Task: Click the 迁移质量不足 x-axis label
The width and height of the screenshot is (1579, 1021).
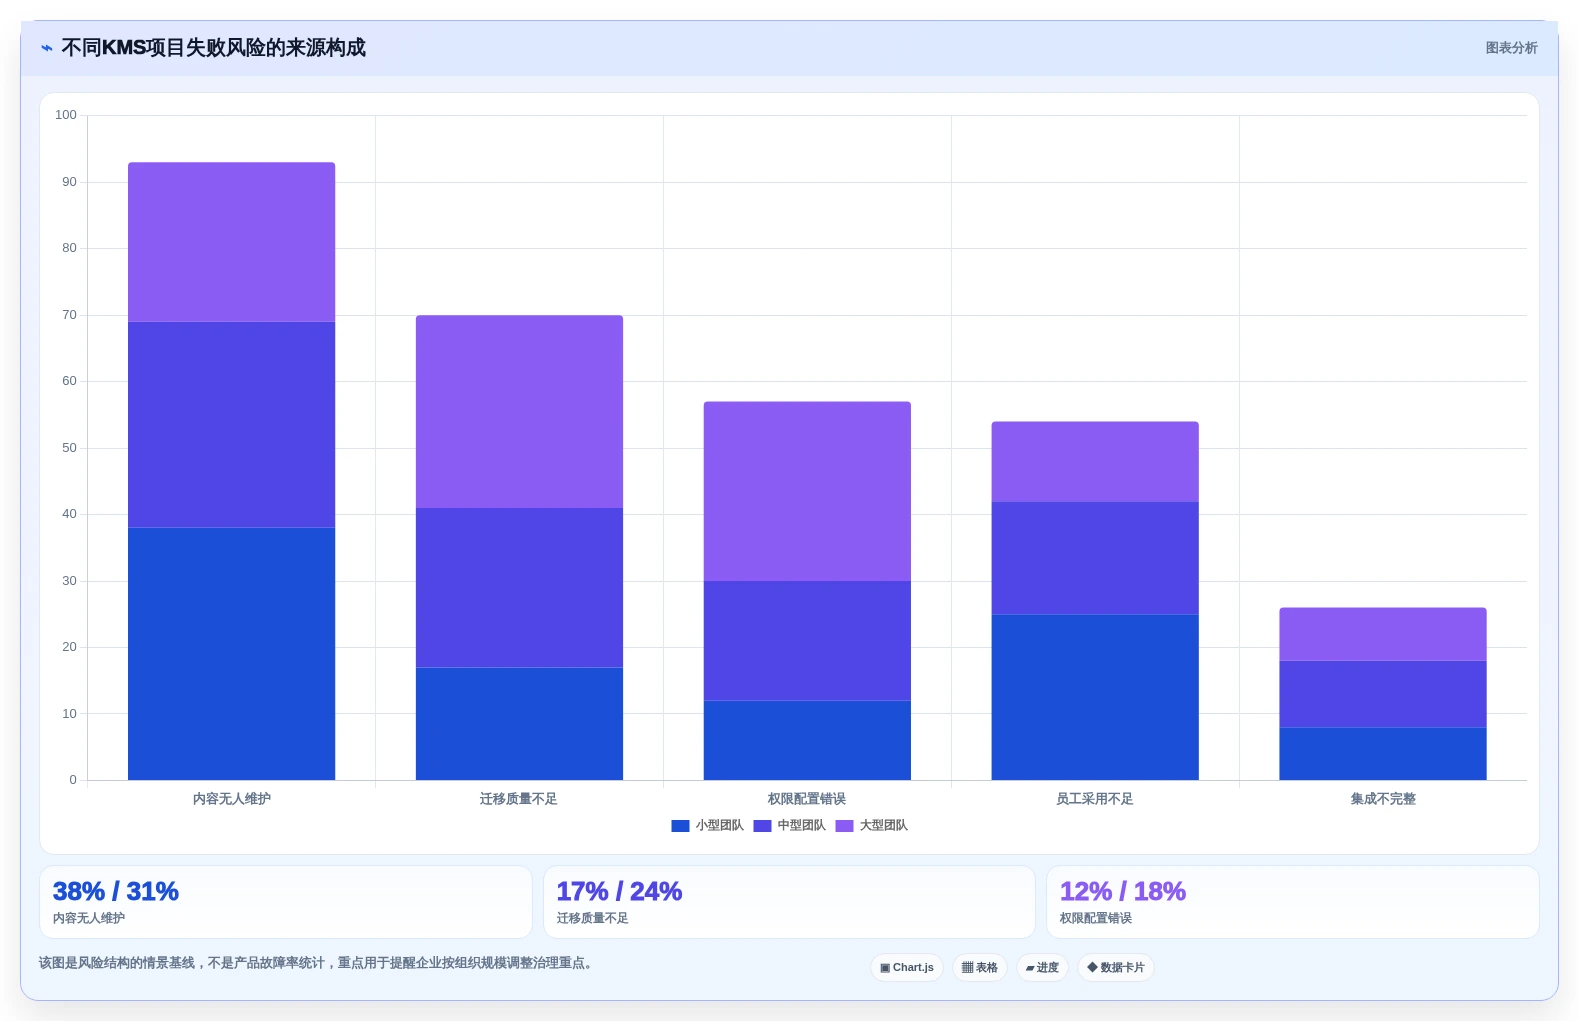Action: (519, 799)
